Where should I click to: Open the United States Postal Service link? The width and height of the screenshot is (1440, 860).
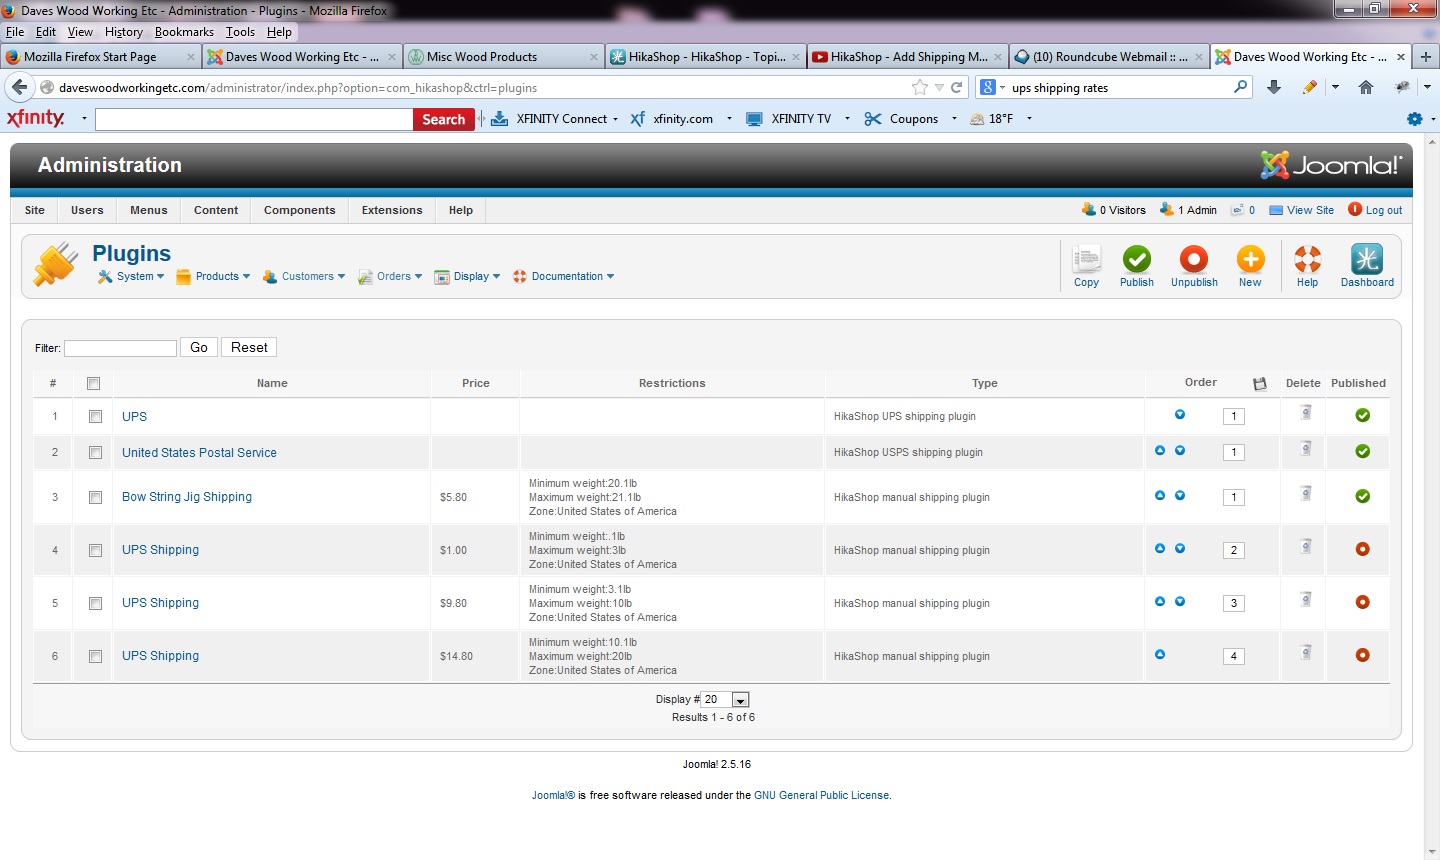click(x=199, y=453)
